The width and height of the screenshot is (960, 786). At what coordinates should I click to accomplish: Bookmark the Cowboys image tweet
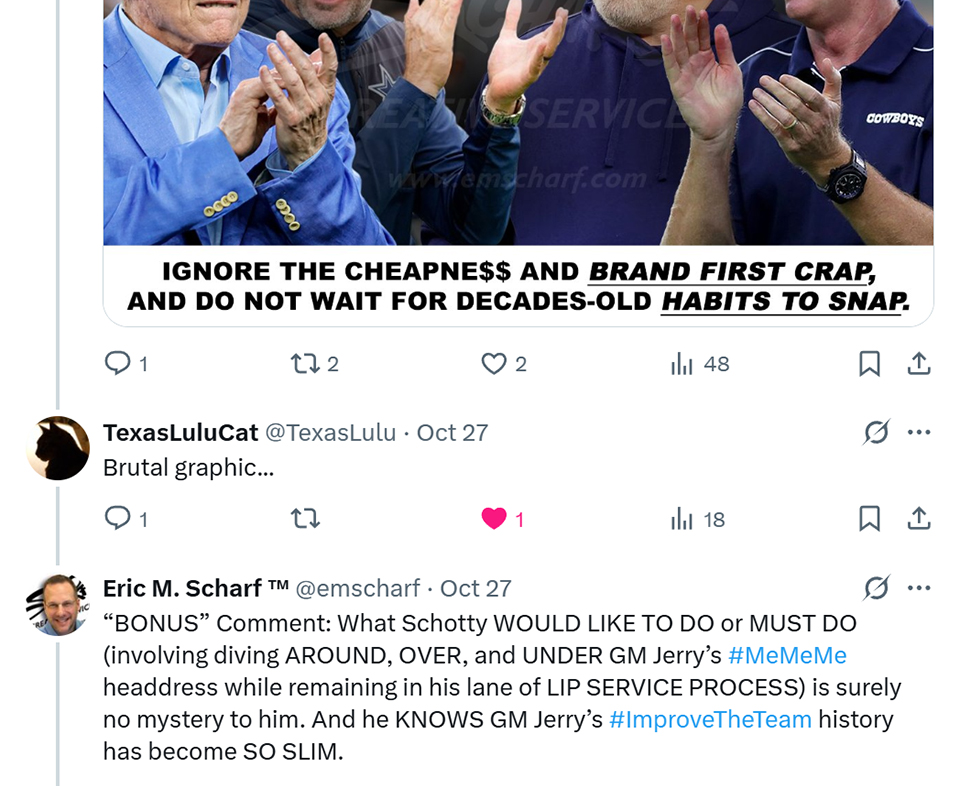[869, 364]
